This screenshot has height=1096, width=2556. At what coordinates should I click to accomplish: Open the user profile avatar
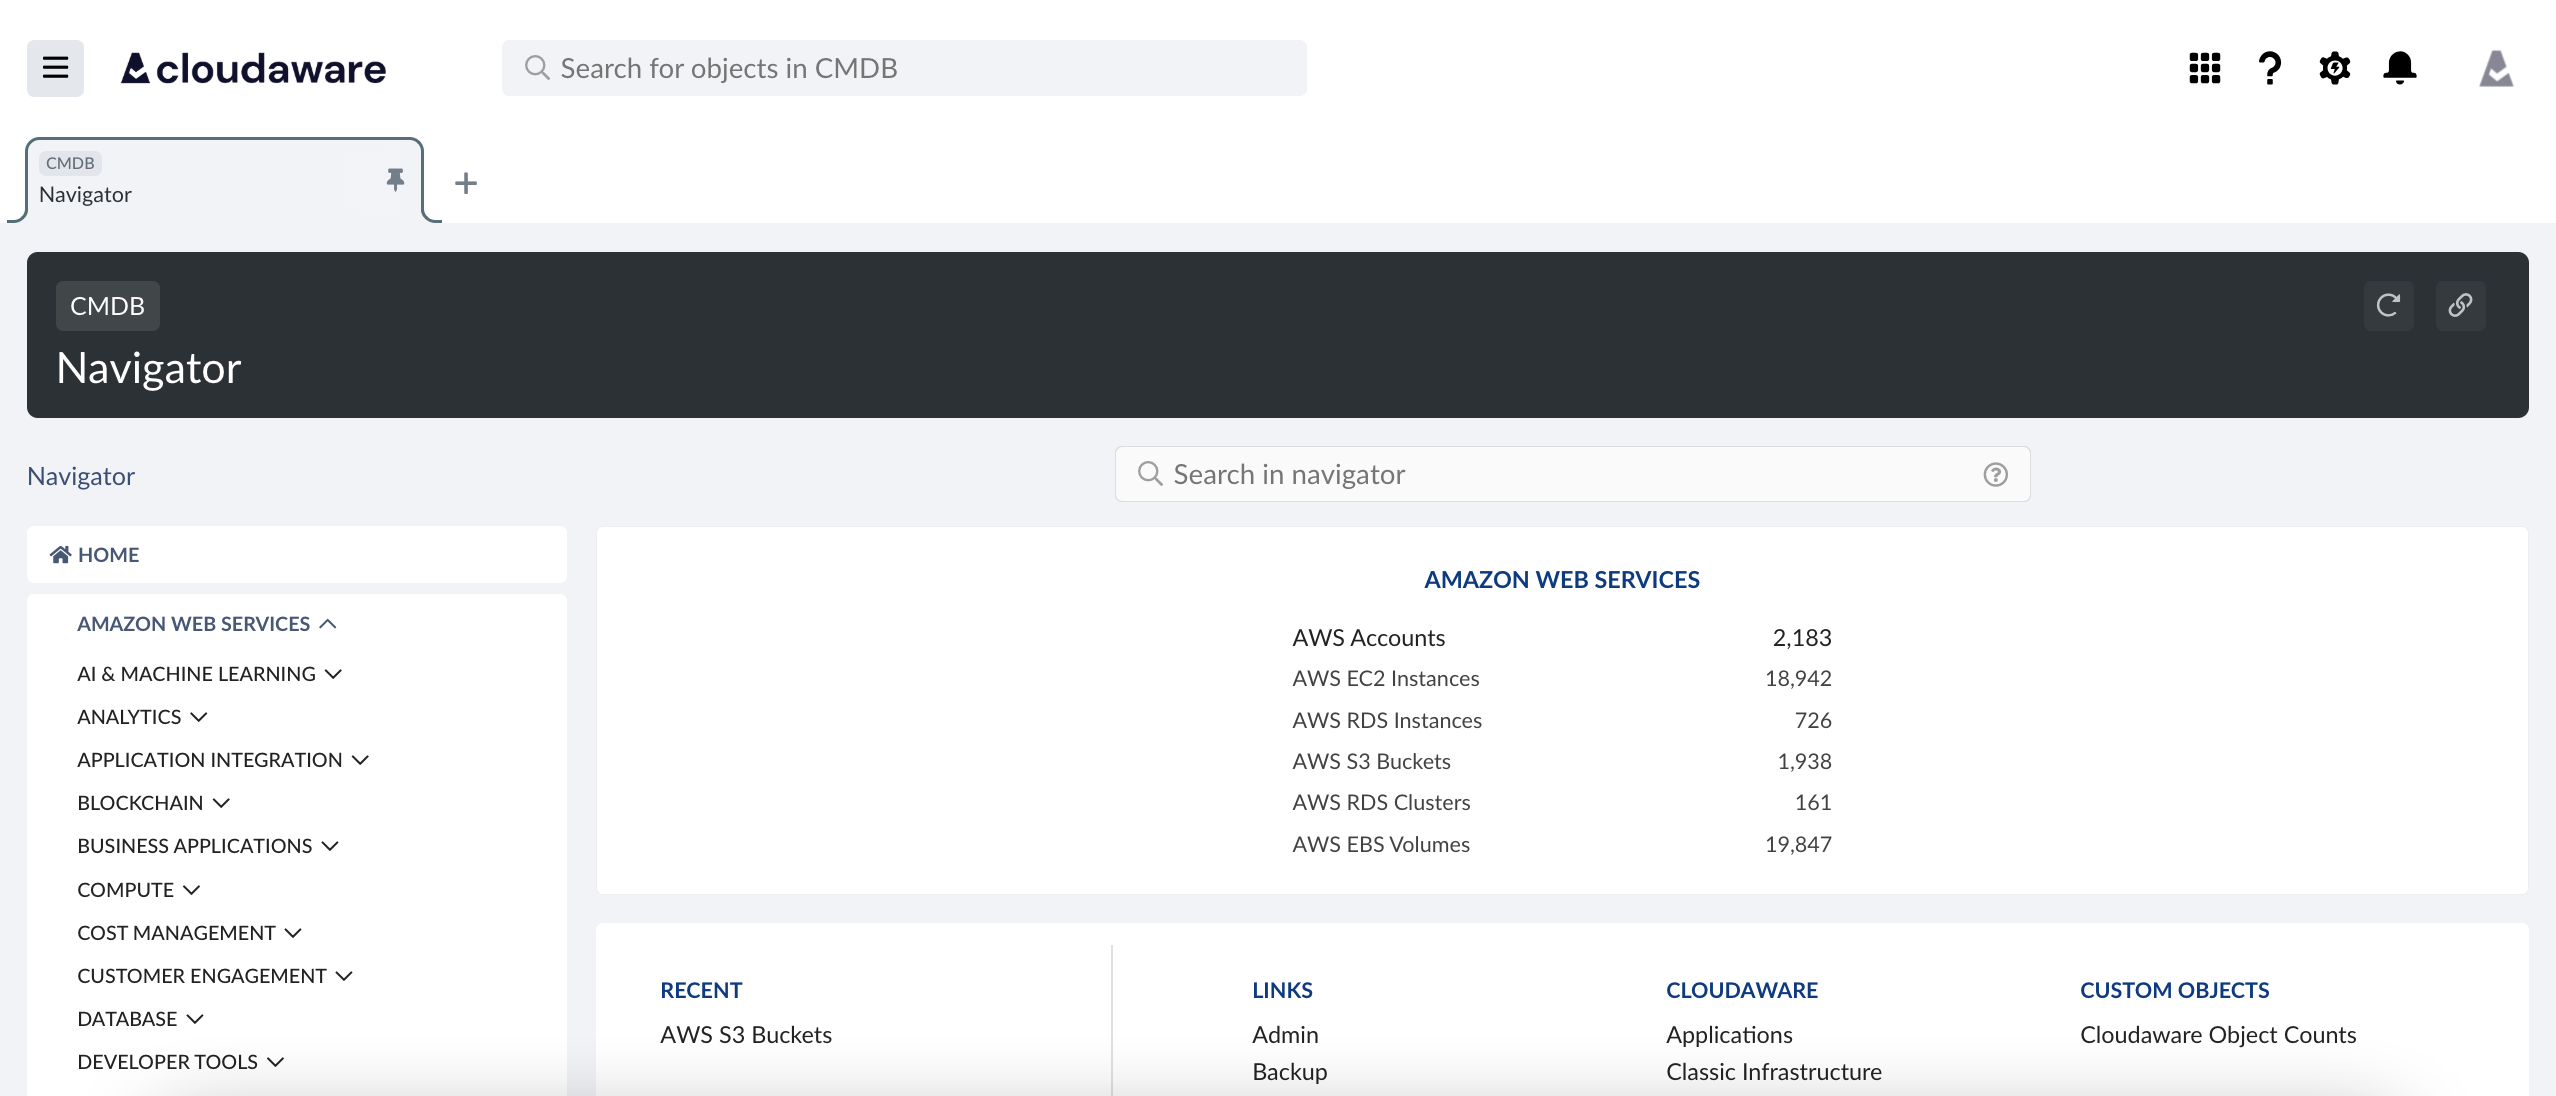tap(2496, 68)
